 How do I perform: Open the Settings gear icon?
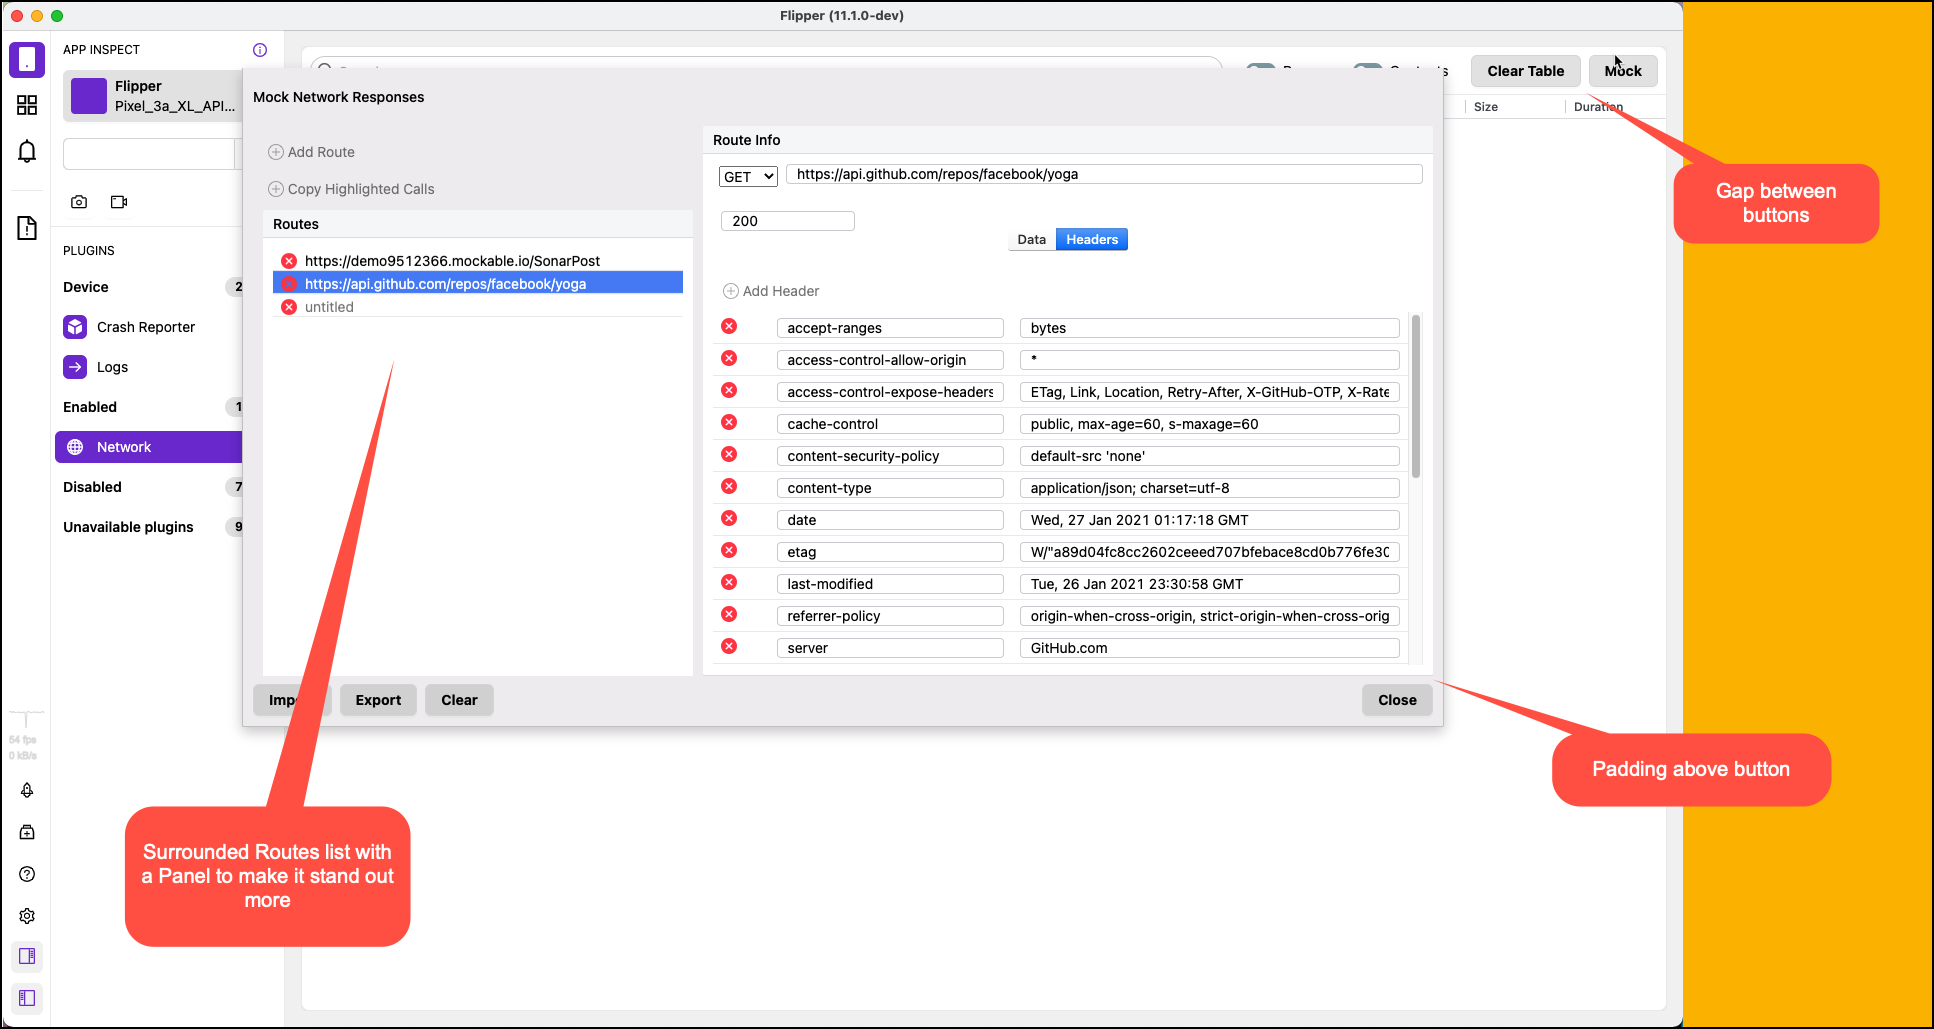pos(27,916)
